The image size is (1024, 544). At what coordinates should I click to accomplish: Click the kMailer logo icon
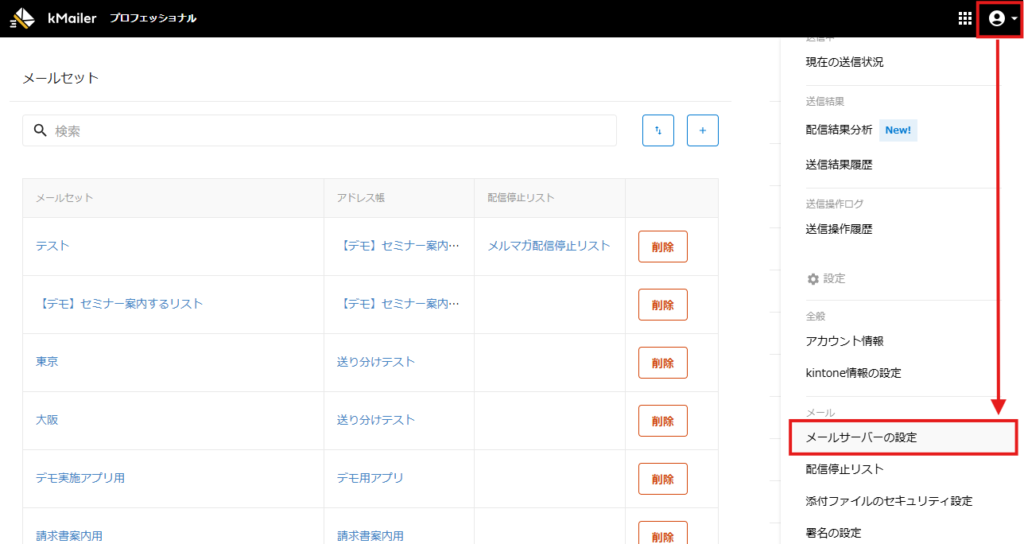(22, 18)
